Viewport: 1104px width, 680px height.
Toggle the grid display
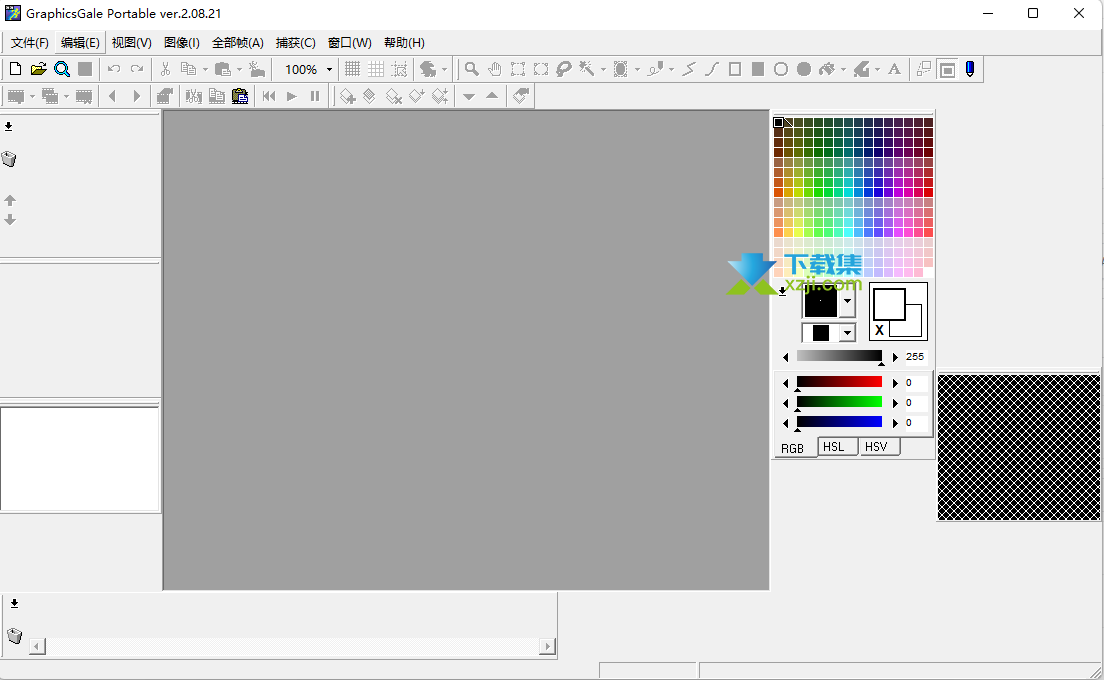click(x=352, y=69)
